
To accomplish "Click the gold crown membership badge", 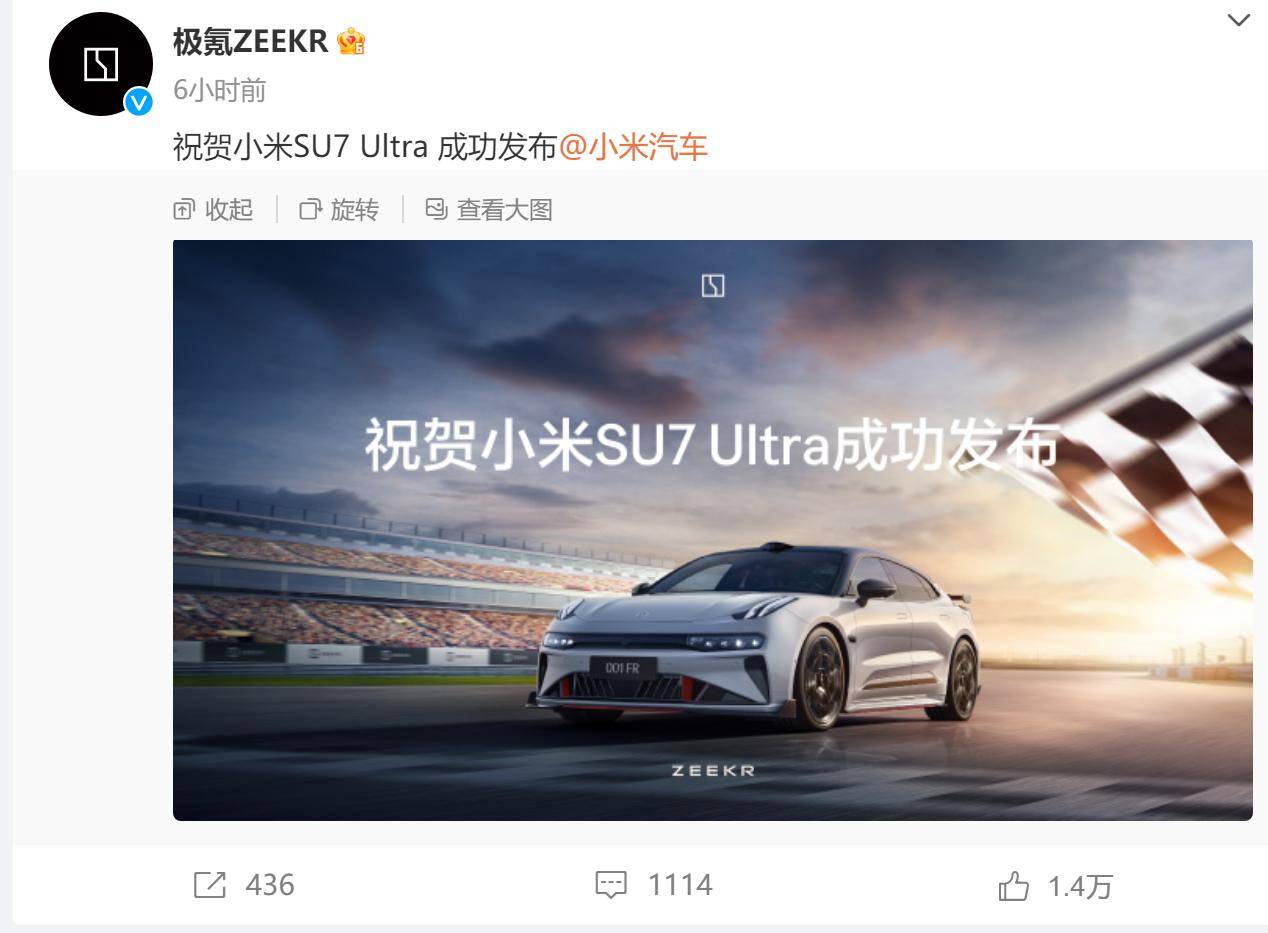I will [x=351, y=41].
